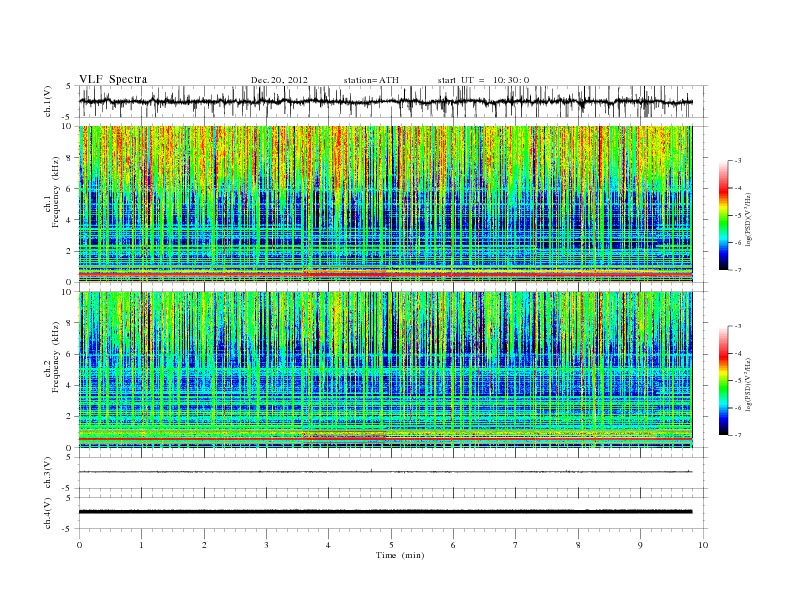
Task: Click inside the ch.1 frequency spectrogram panel
Action: pyautogui.click(x=385, y=204)
